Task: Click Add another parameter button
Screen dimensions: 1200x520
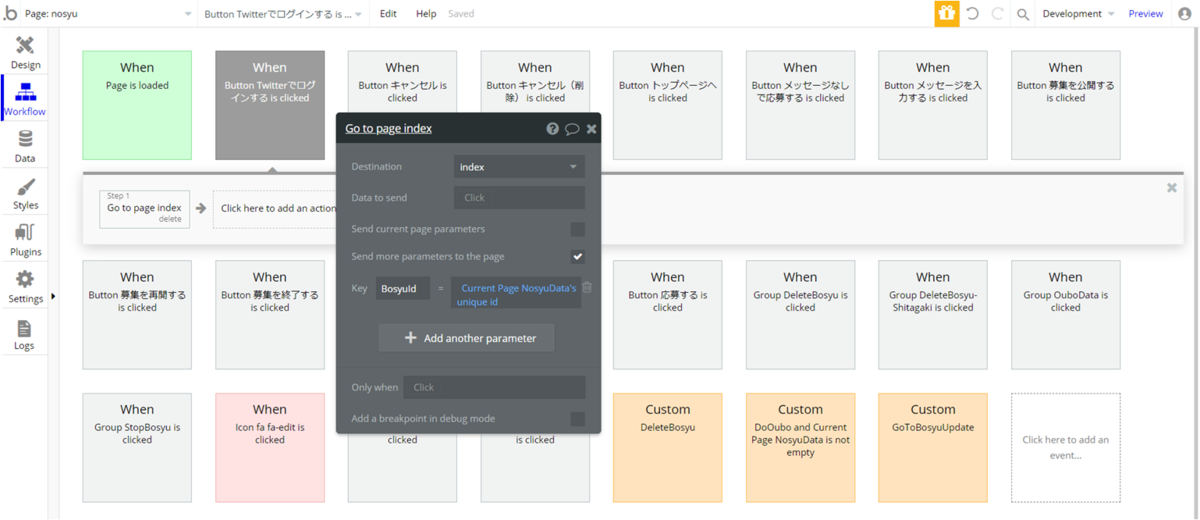Action: (466, 338)
